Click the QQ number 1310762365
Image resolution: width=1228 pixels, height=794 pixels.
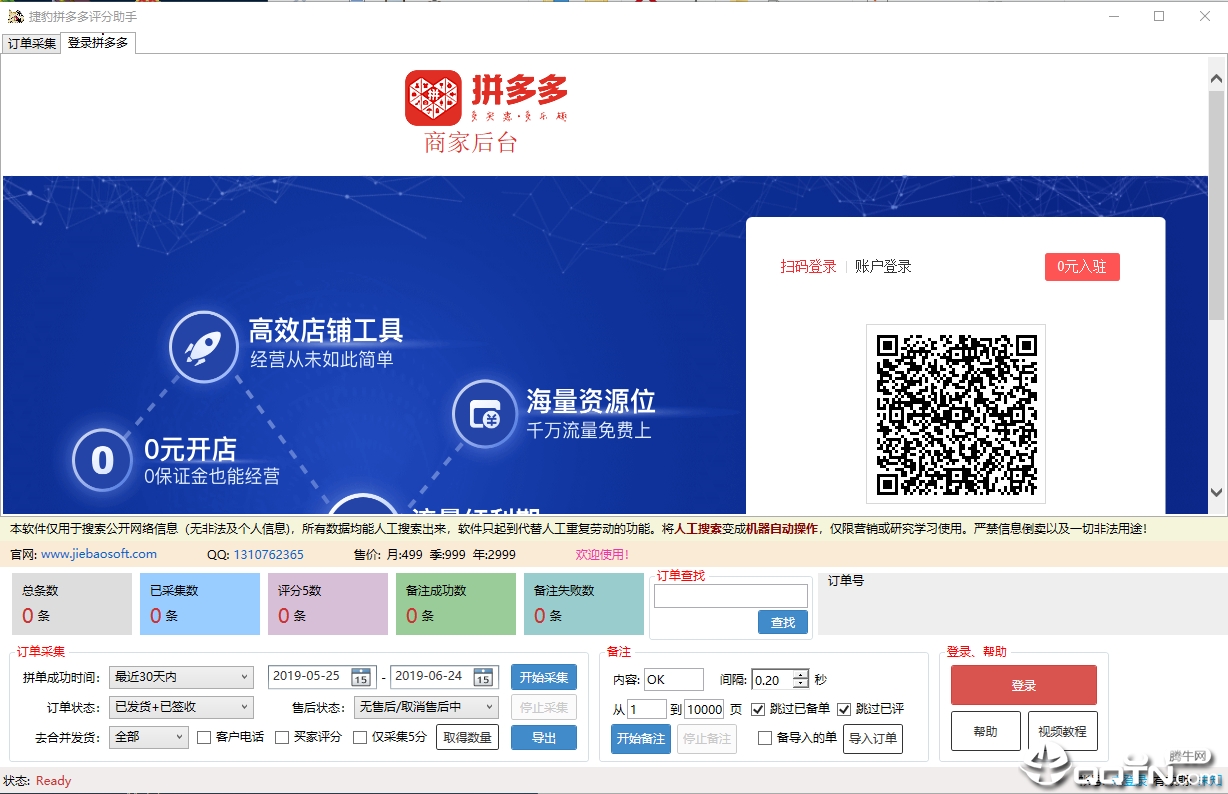[x=268, y=554]
